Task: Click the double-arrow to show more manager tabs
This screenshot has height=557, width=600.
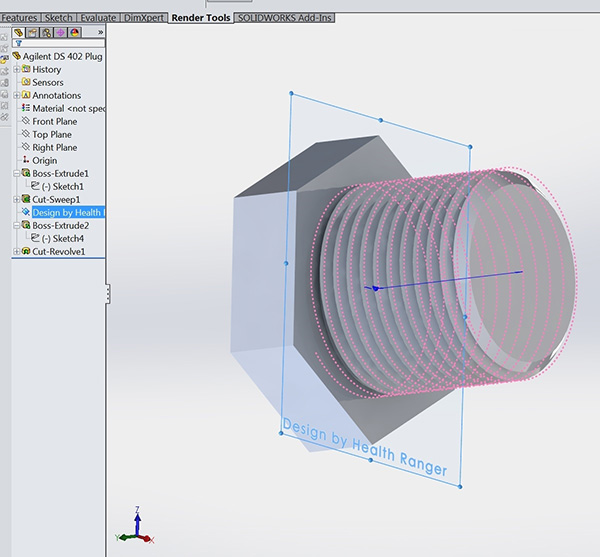Action: (100, 32)
